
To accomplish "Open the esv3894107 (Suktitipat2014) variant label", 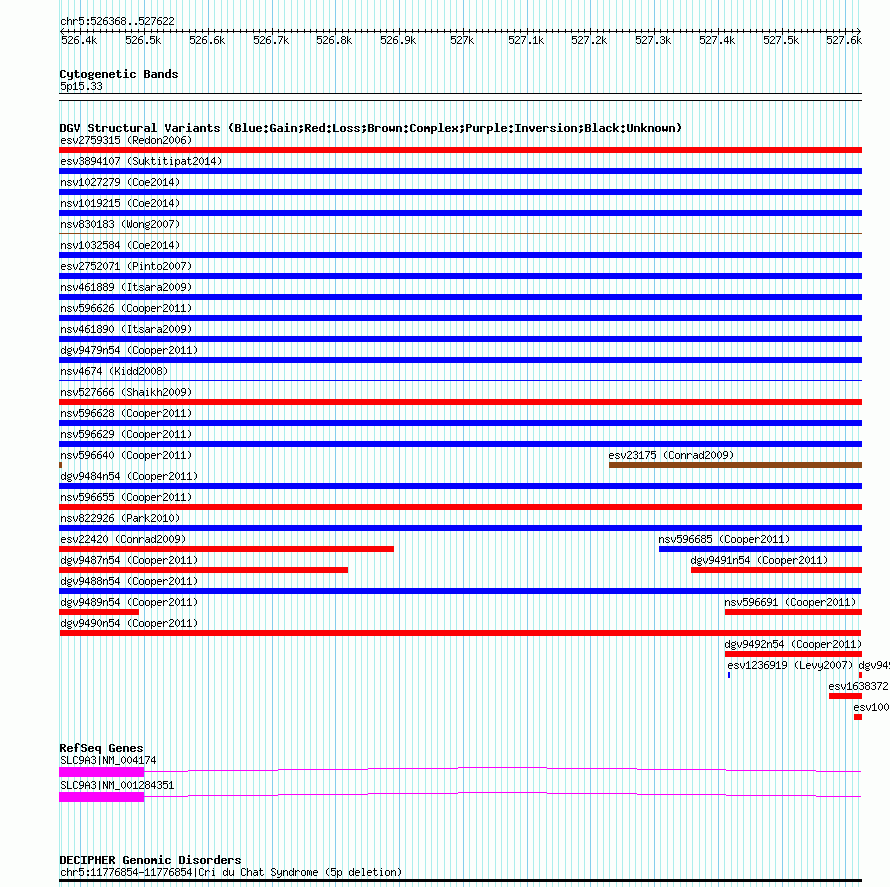I will 141,161.
